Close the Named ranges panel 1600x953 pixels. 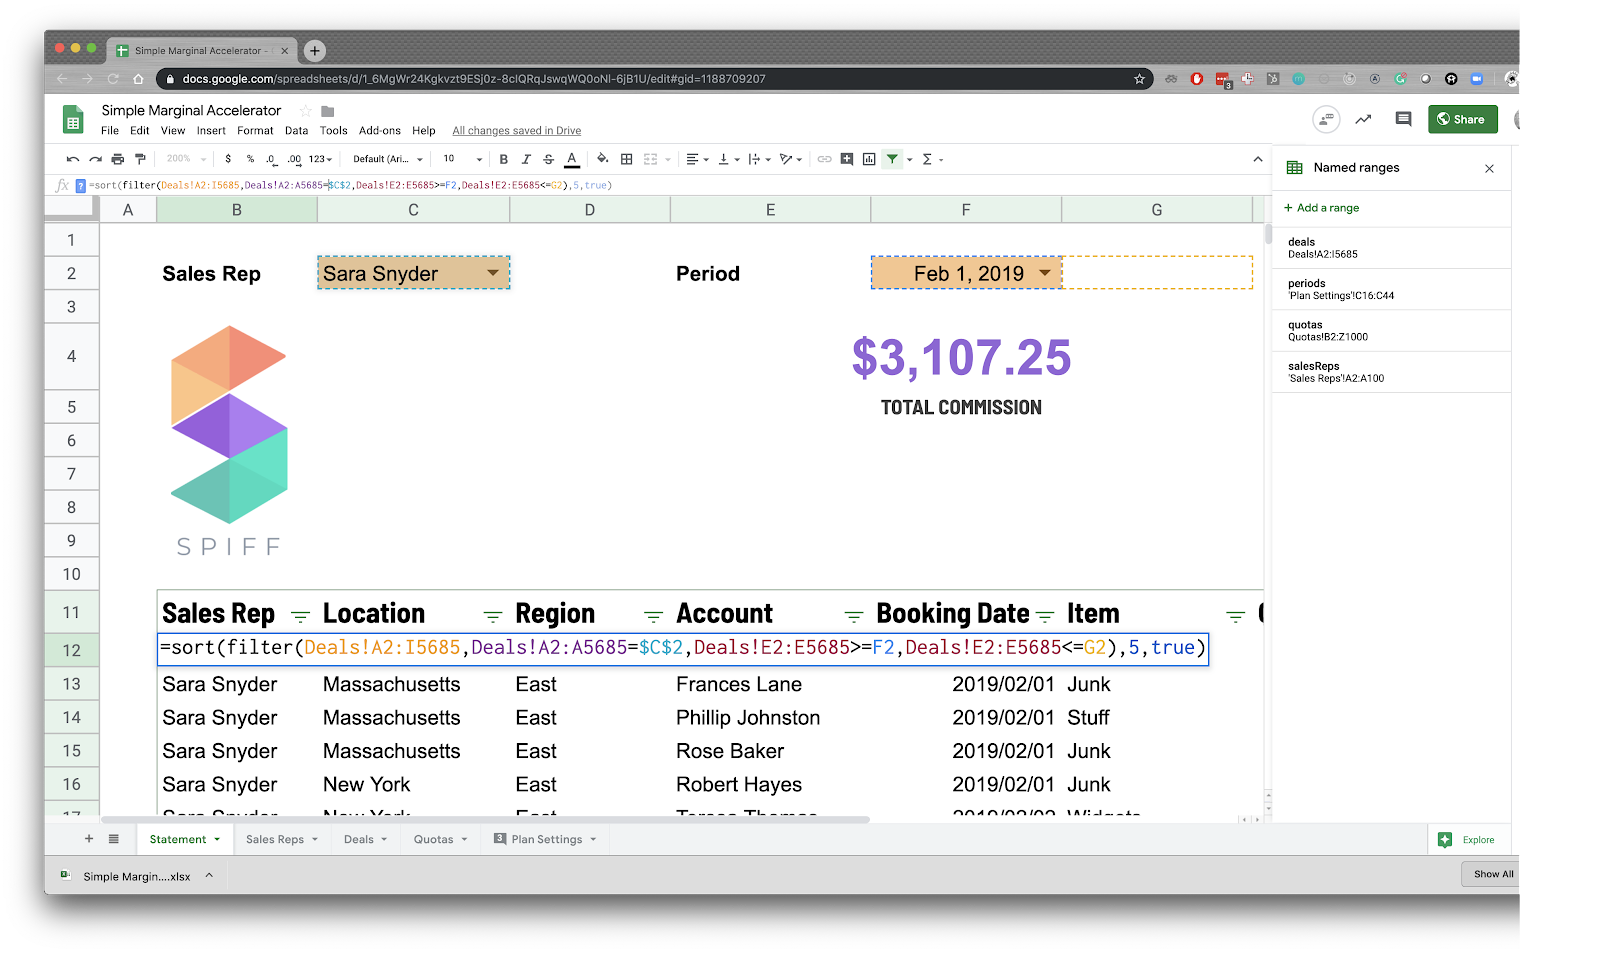[x=1489, y=168]
